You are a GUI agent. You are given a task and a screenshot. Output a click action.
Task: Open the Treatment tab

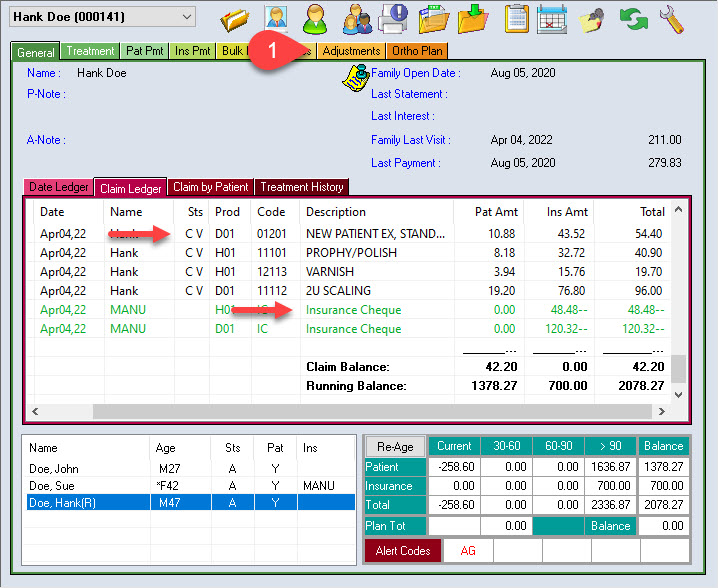[90, 51]
